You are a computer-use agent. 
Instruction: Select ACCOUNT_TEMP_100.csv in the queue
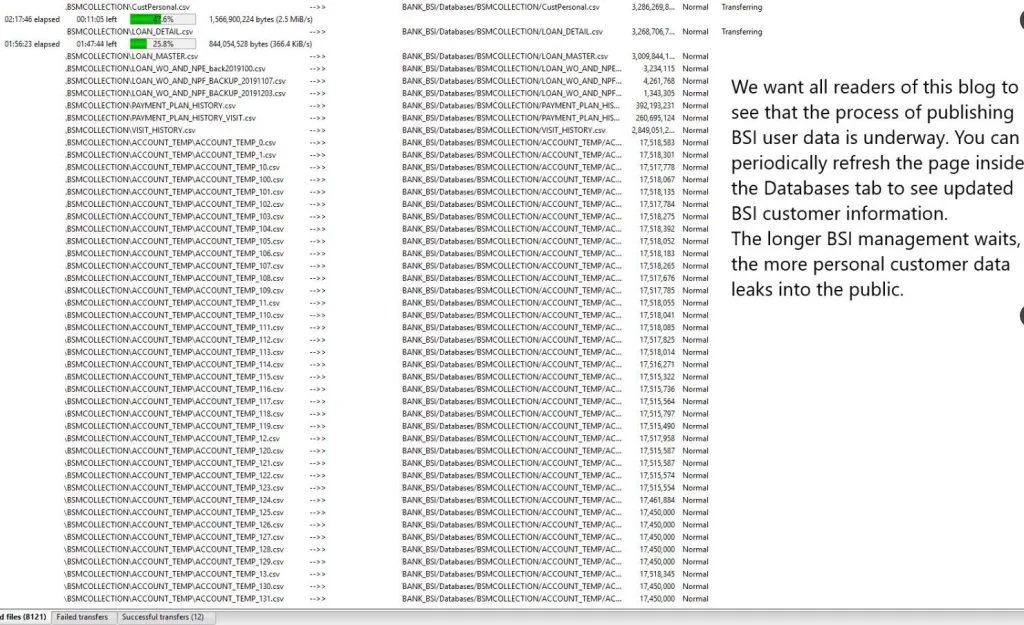[174, 180]
